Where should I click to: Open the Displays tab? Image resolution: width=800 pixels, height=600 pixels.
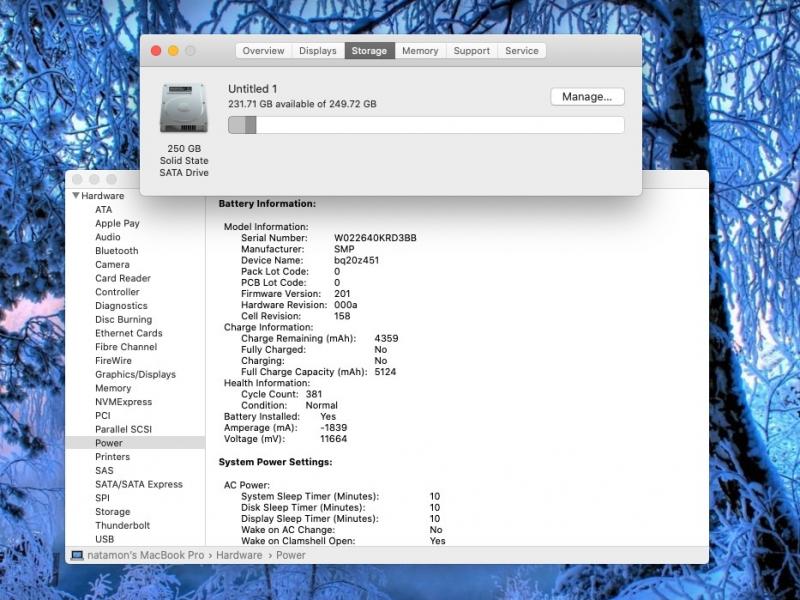(x=318, y=51)
